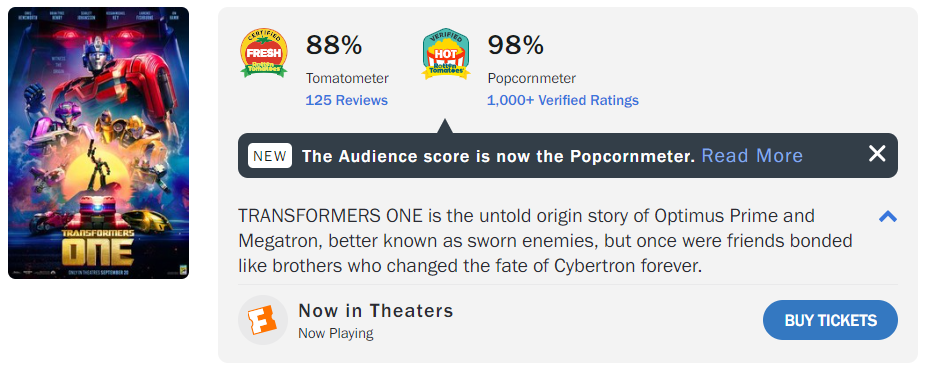Screen dimensions: 926x372
Task: Open the 125 Reviews link
Action: tap(347, 100)
